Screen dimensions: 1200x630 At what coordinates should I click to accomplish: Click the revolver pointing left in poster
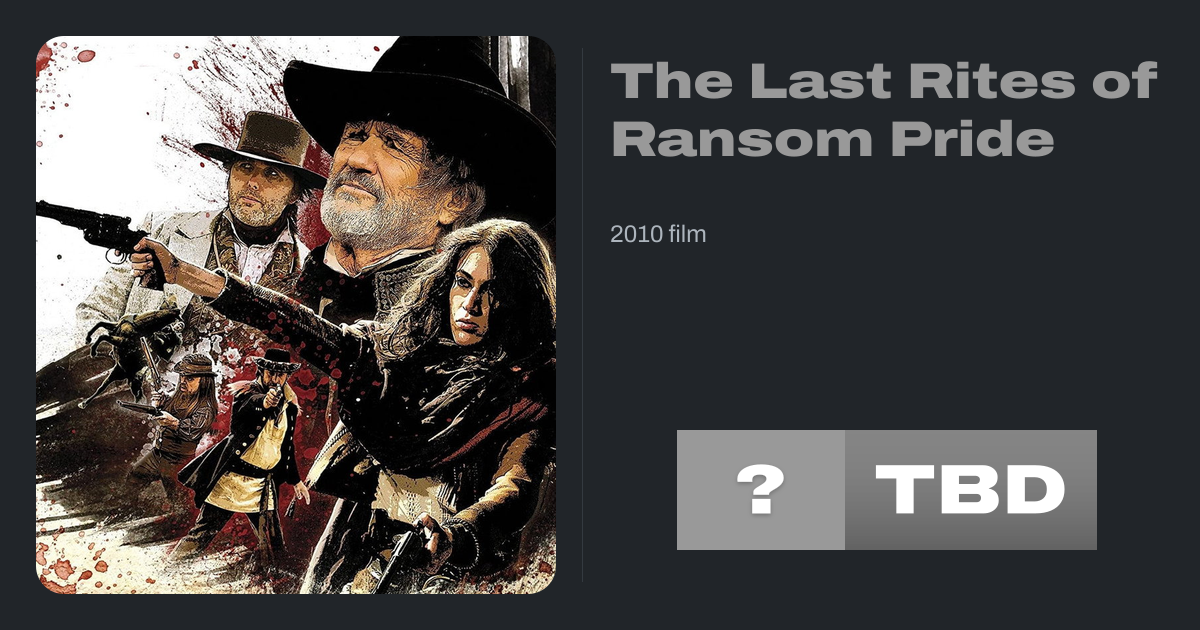92,230
